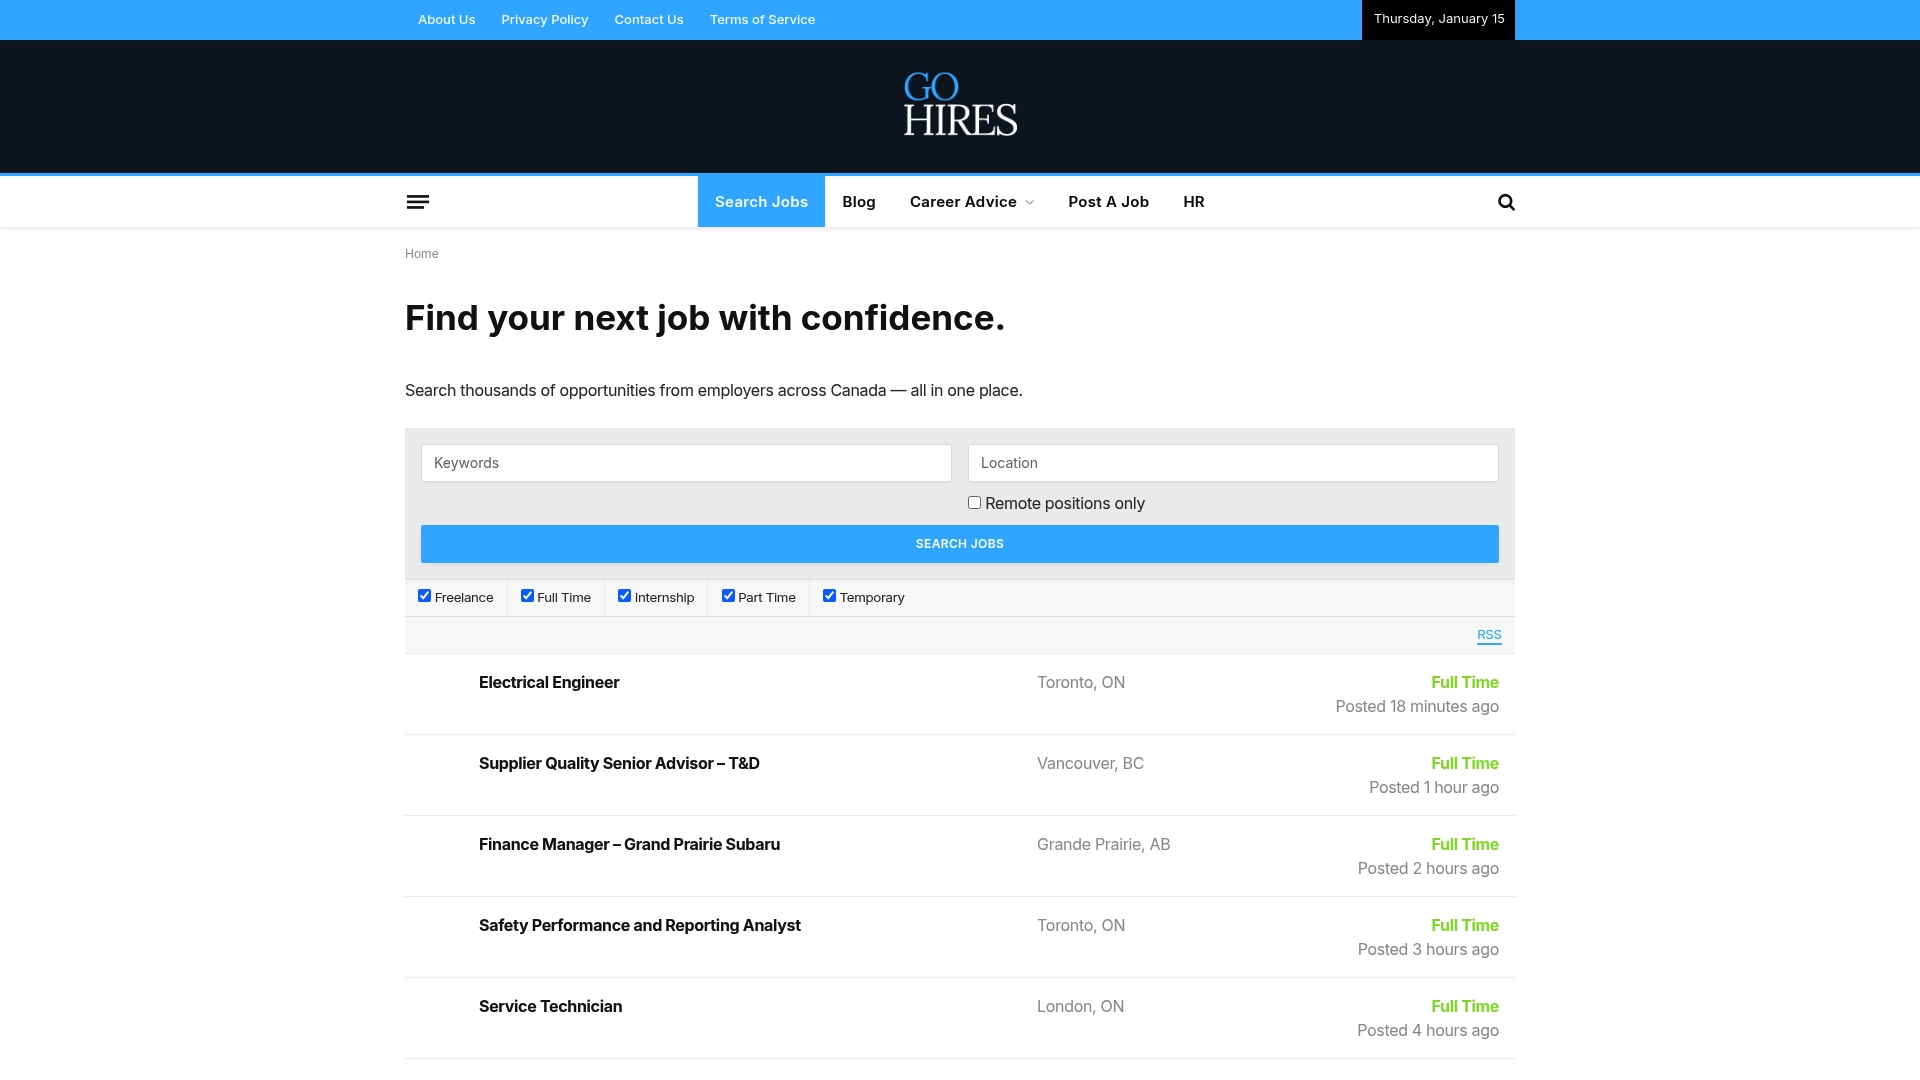1920x1080 pixels.
Task: Uncheck the Part Time filter
Action: pos(728,595)
